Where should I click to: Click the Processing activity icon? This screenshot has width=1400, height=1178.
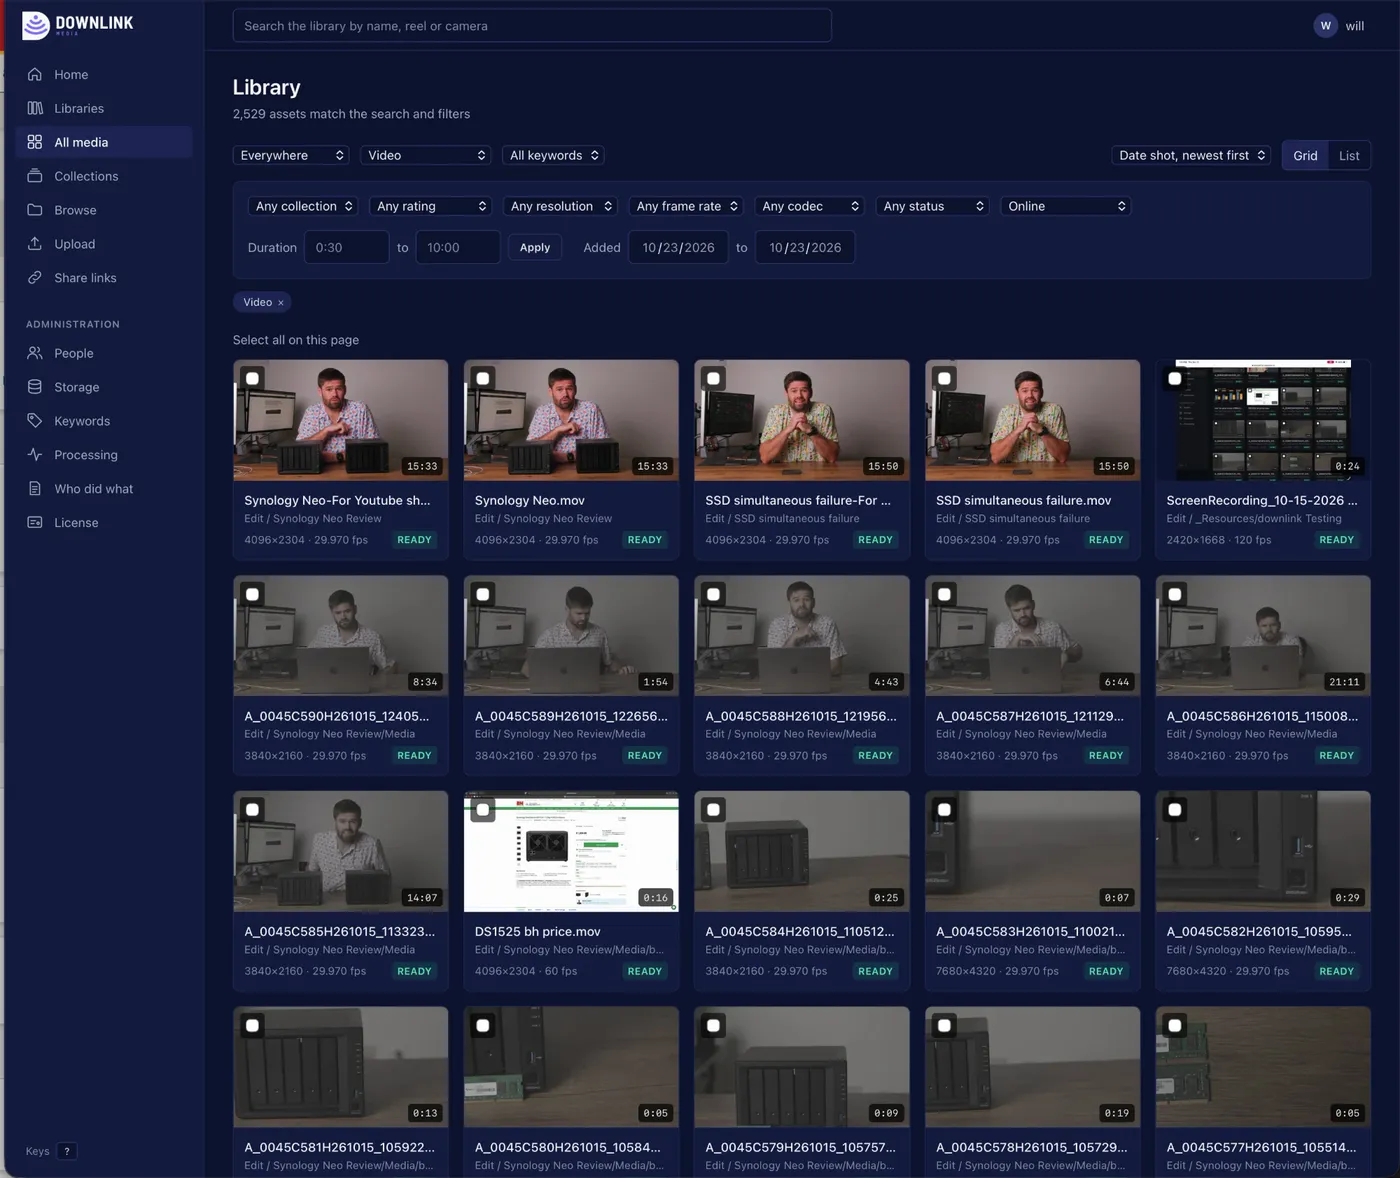coord(35,455)
